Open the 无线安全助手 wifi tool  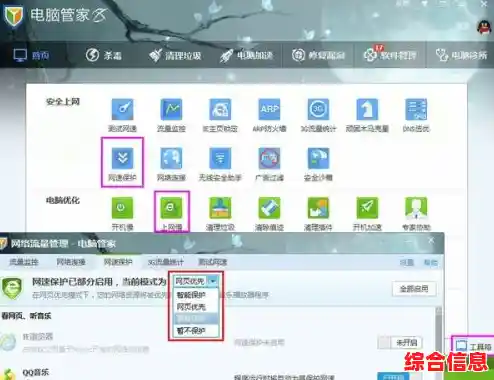tap(220, 164)
